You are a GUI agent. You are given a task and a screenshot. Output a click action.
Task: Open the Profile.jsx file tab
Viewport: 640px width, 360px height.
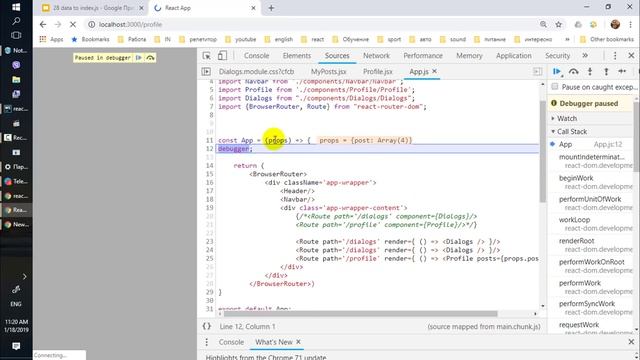(378, 72)
